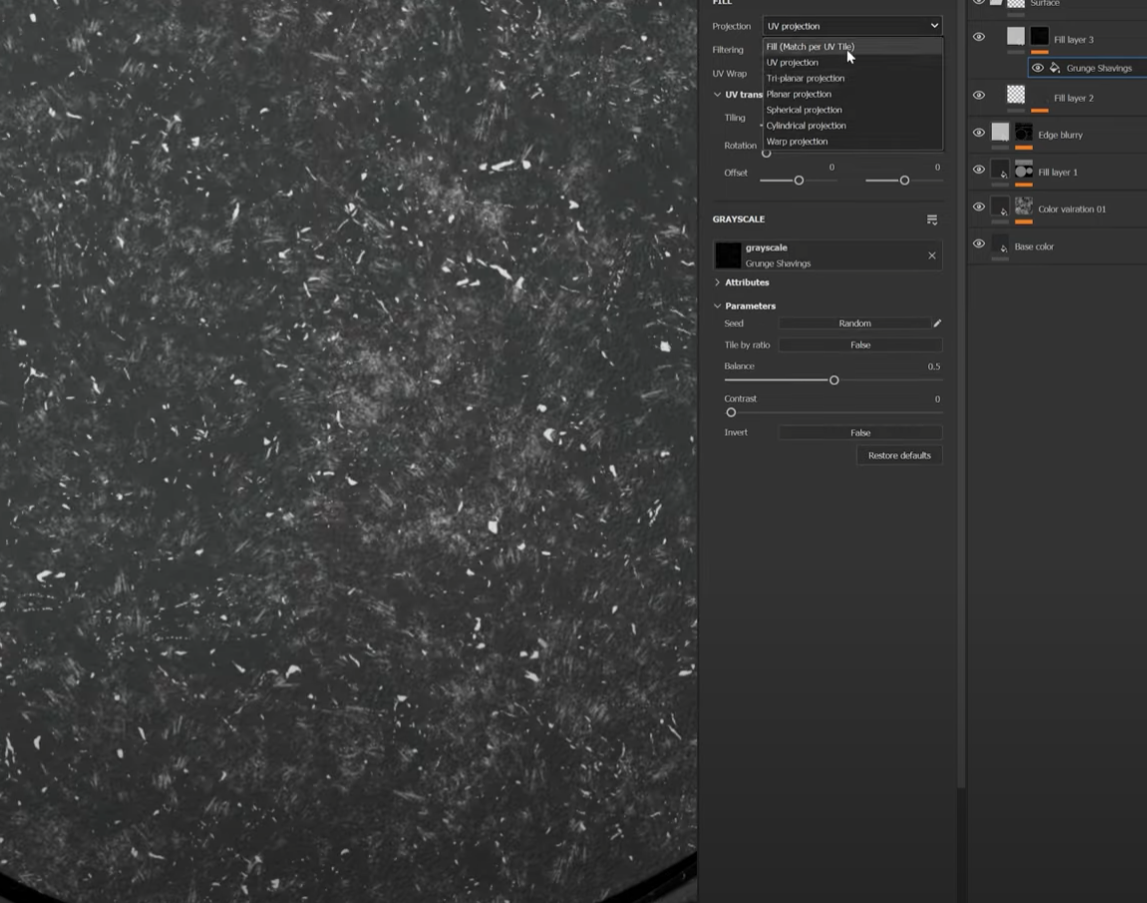Screen dimensions: 1147x903
Task: Open the Grayscale section options icon
Action: click(932, 220)
